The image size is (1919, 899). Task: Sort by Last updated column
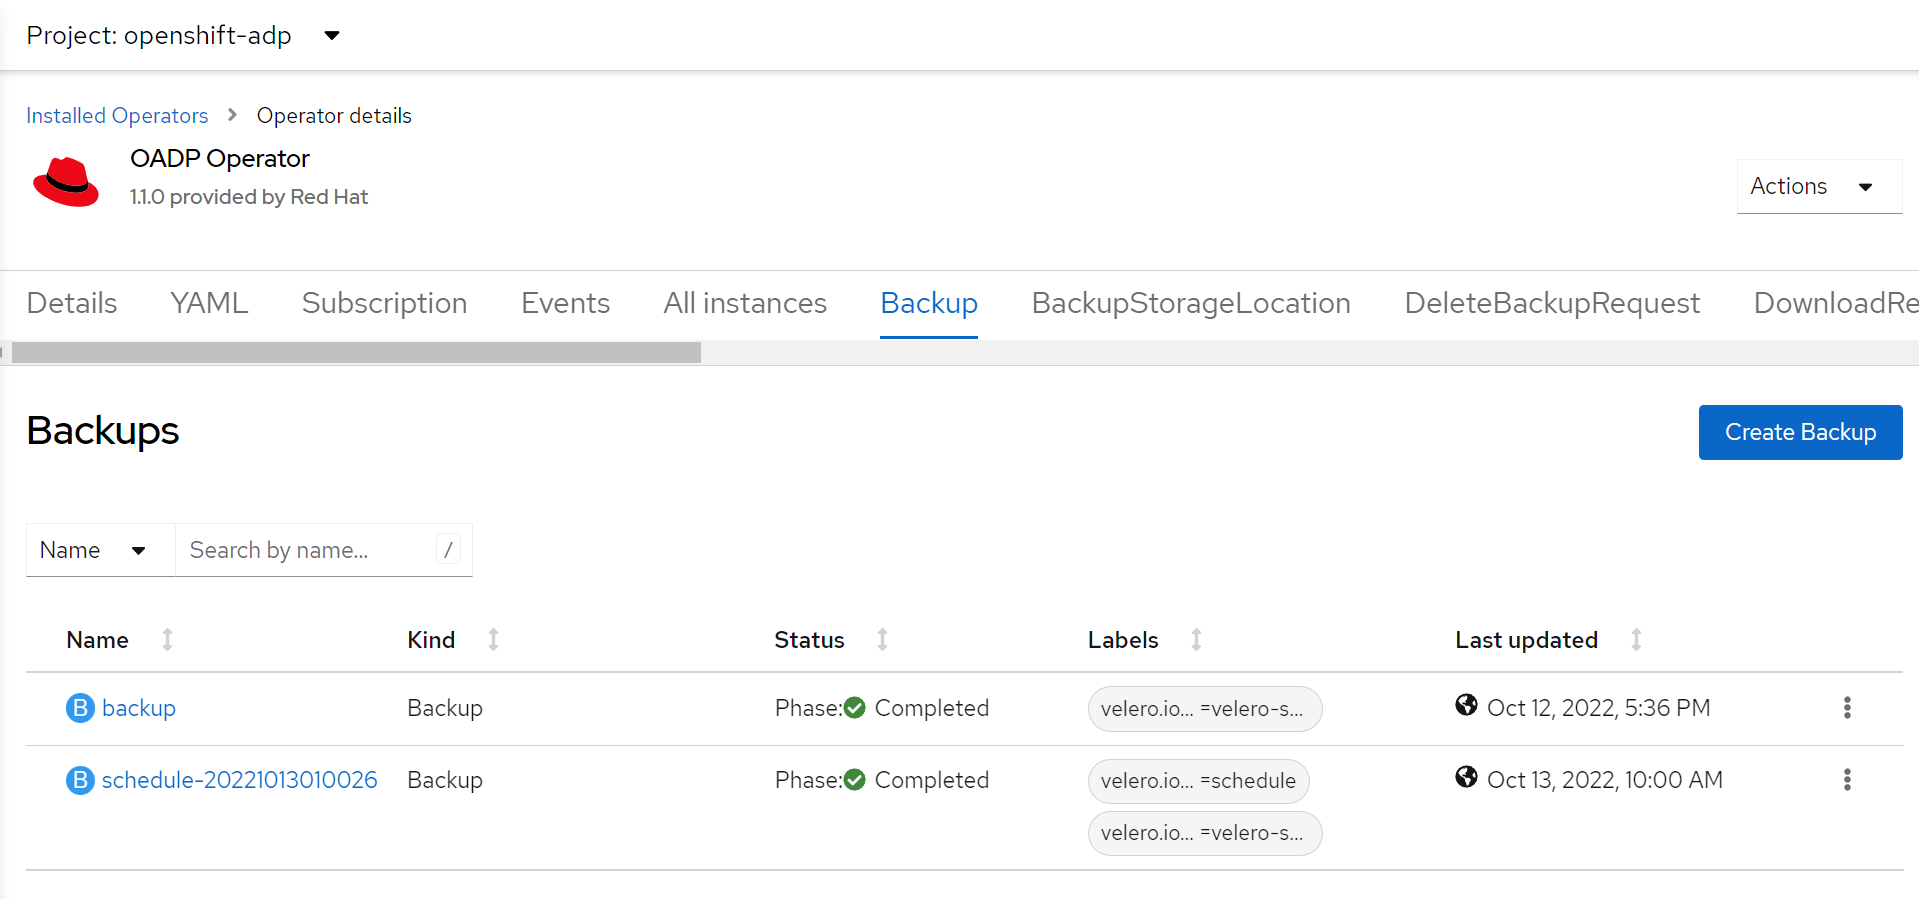(x=1549, y=640)
